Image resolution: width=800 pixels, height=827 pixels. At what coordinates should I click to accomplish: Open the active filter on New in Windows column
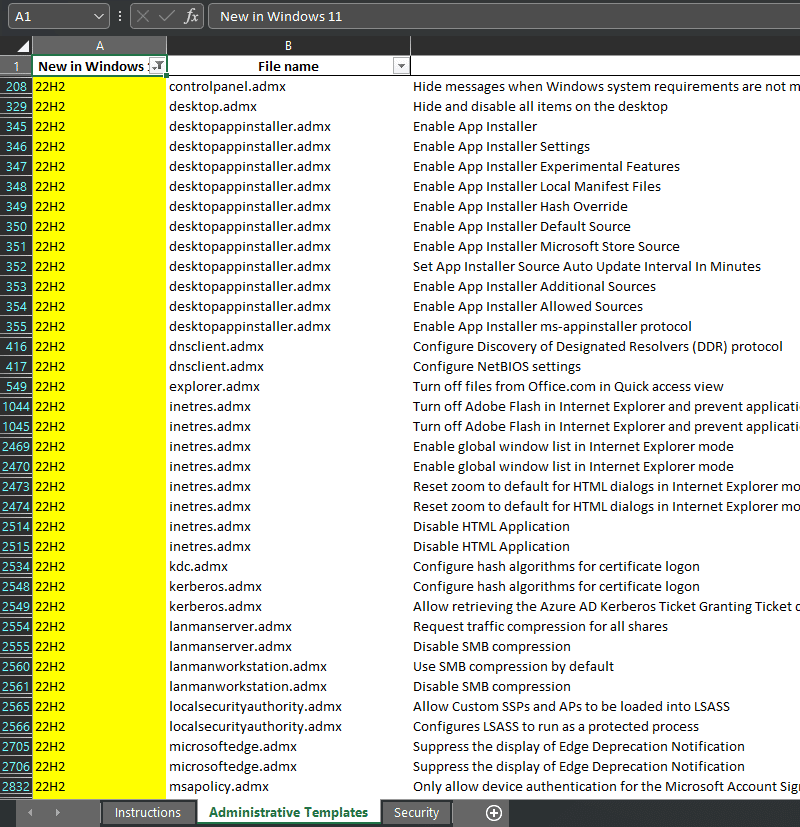(157, 66)
